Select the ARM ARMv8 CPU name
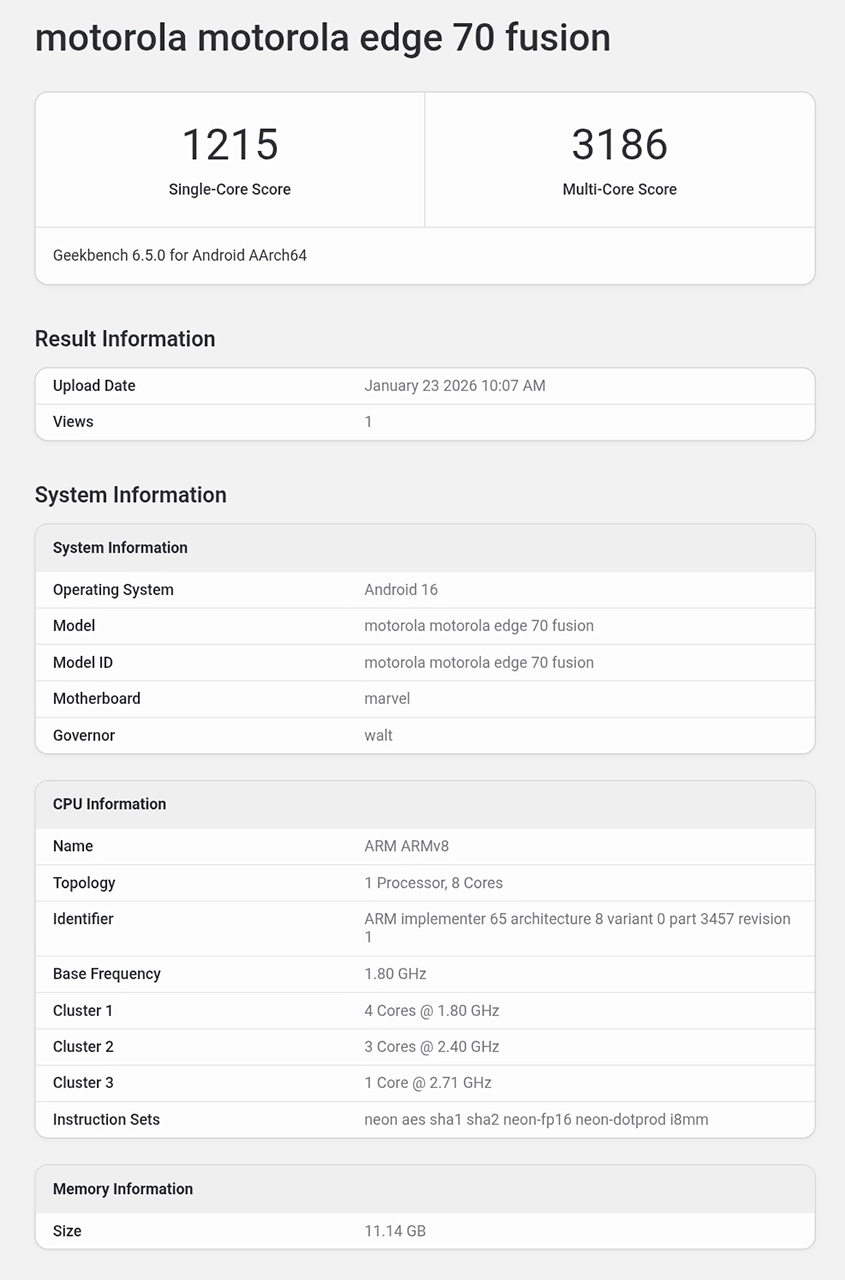 click(406, 846)
